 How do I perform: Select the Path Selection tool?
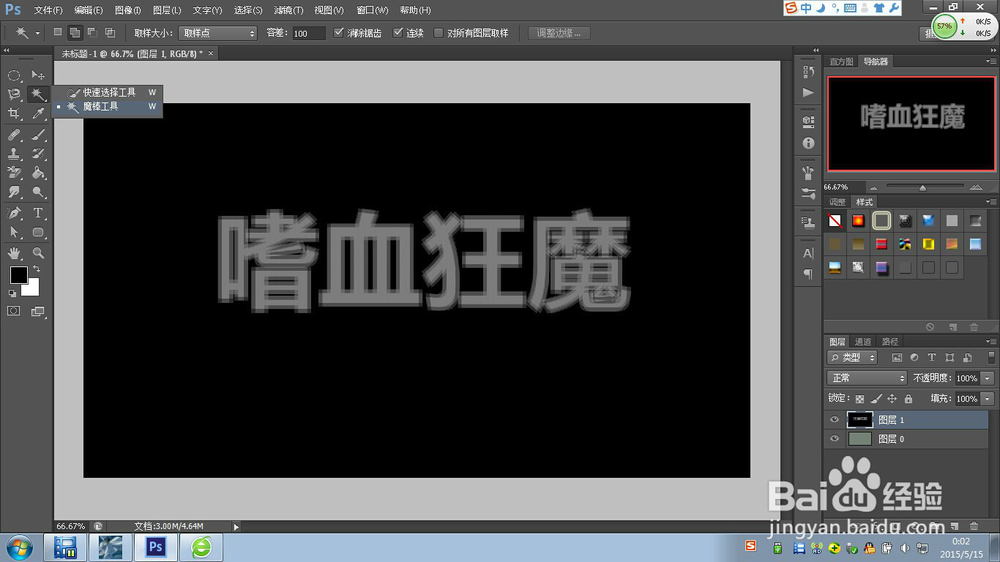(14, 232)
